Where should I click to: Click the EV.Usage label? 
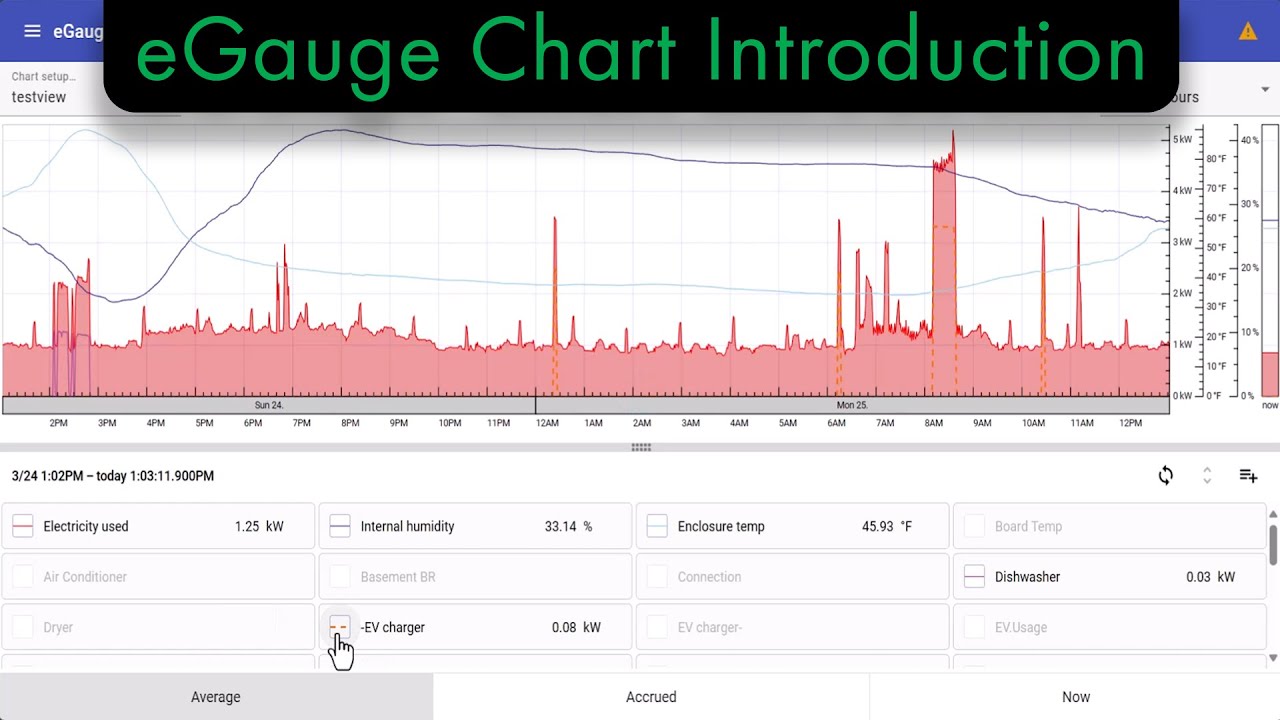click(1021, 627)
